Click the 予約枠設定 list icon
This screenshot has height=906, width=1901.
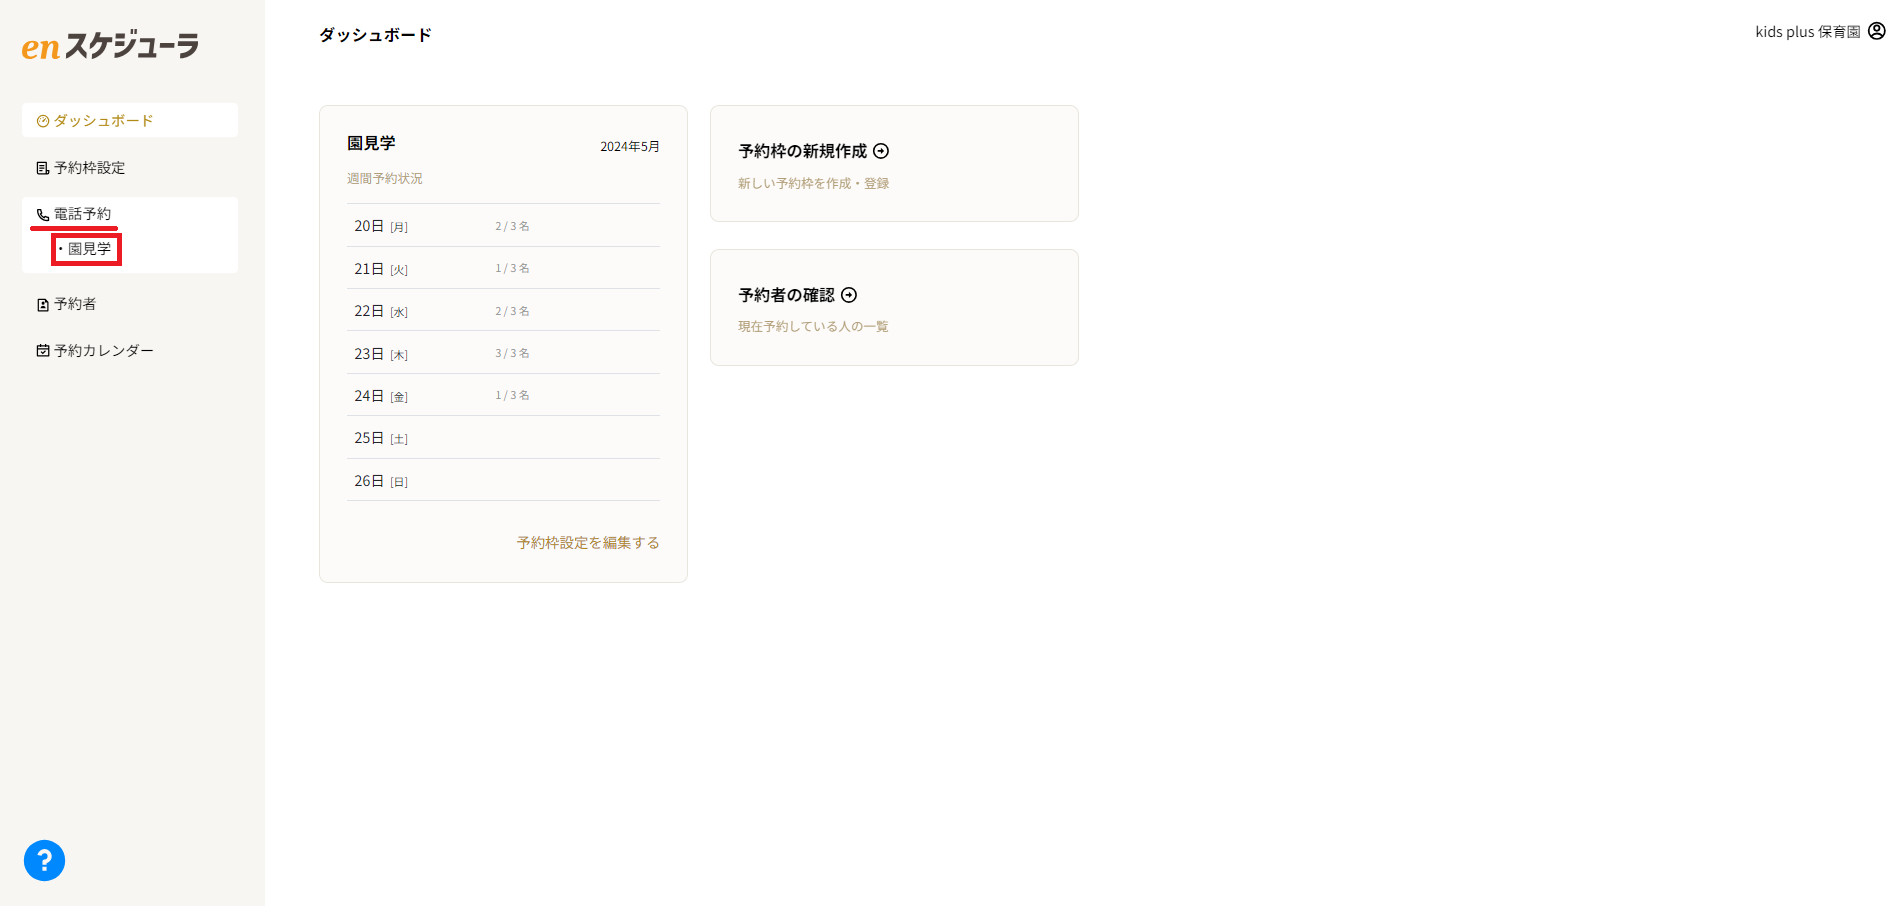tap(43, 168)
